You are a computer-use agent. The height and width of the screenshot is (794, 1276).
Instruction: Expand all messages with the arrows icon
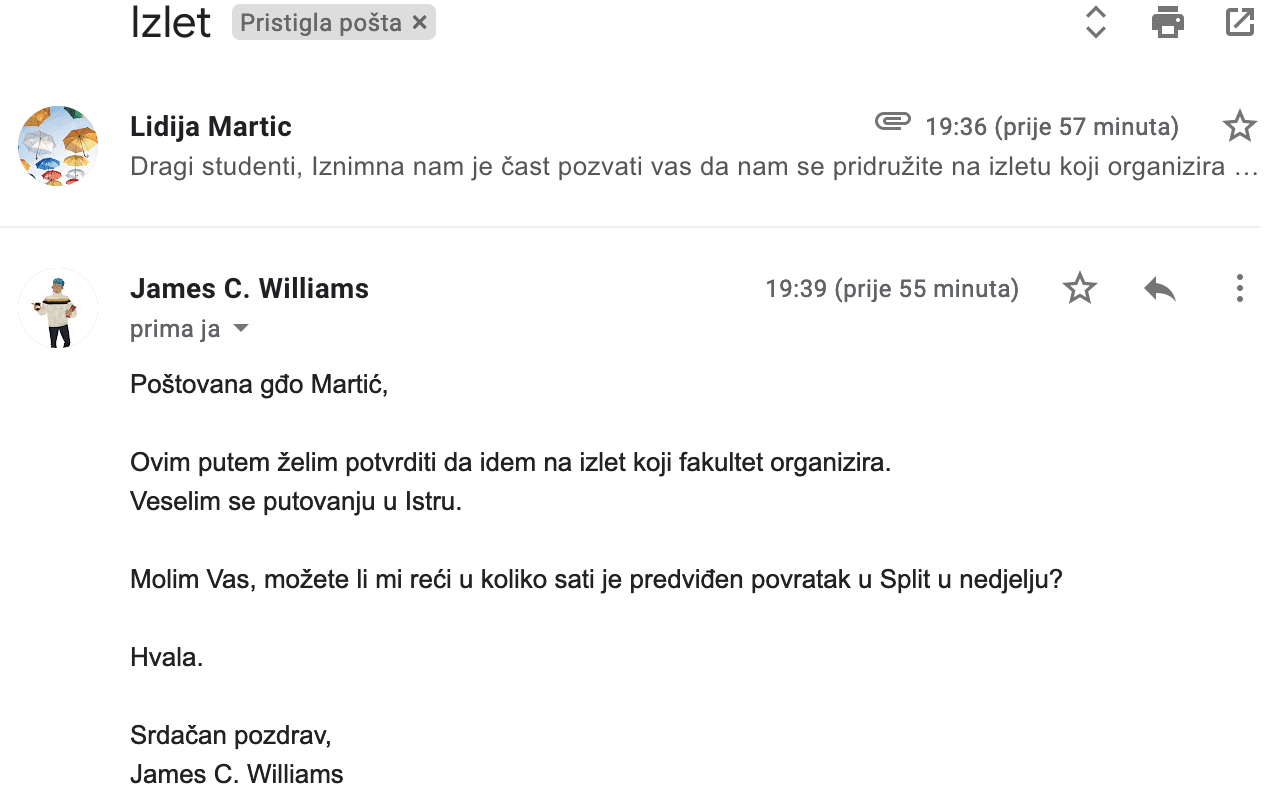[x=1096, y=22]
